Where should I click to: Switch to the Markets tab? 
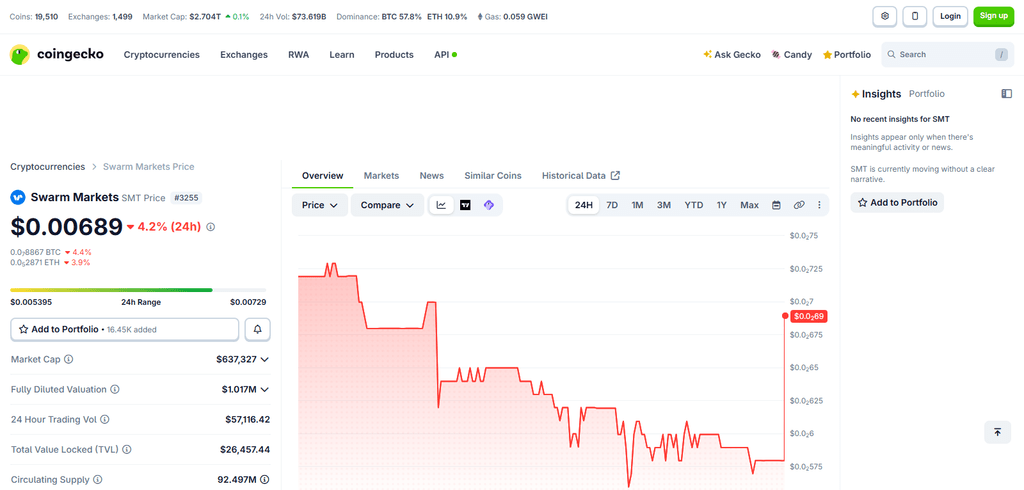coord(381,176)
